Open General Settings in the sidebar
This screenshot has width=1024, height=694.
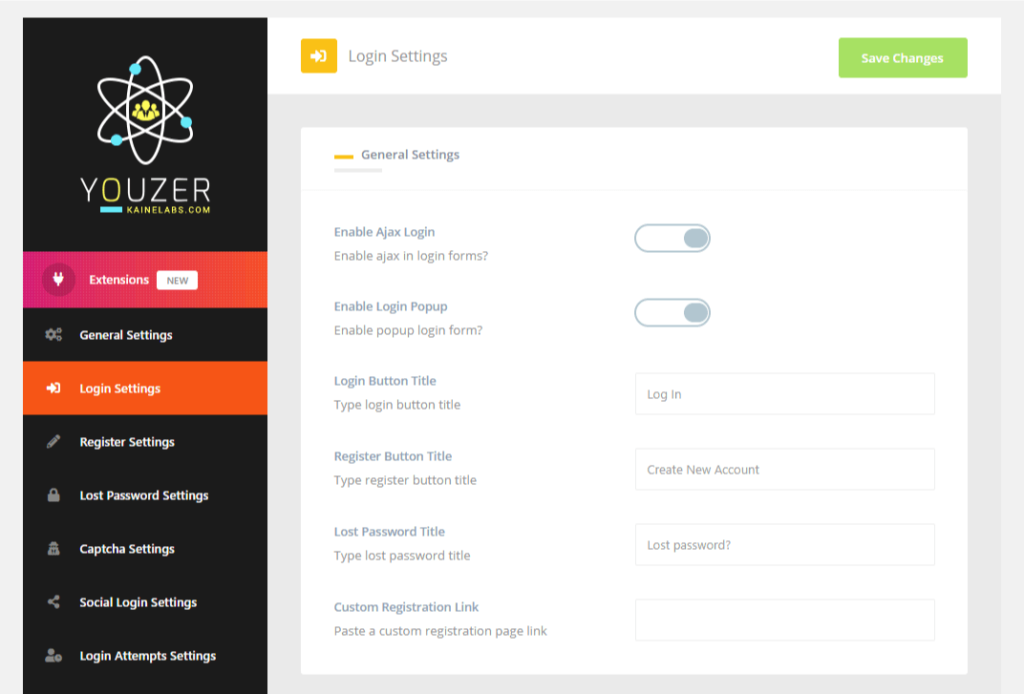click(145, 335)
